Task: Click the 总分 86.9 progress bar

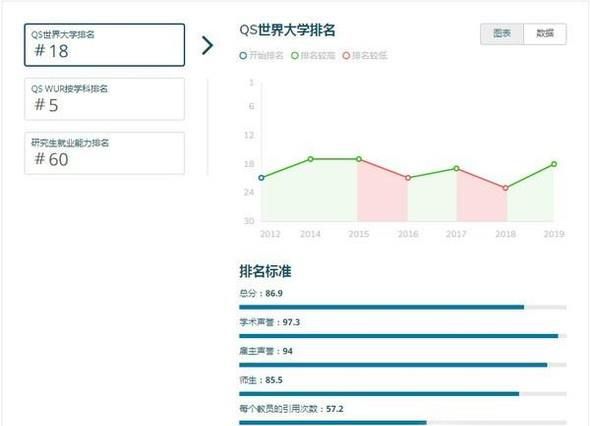Action: (x=403, y=307)
